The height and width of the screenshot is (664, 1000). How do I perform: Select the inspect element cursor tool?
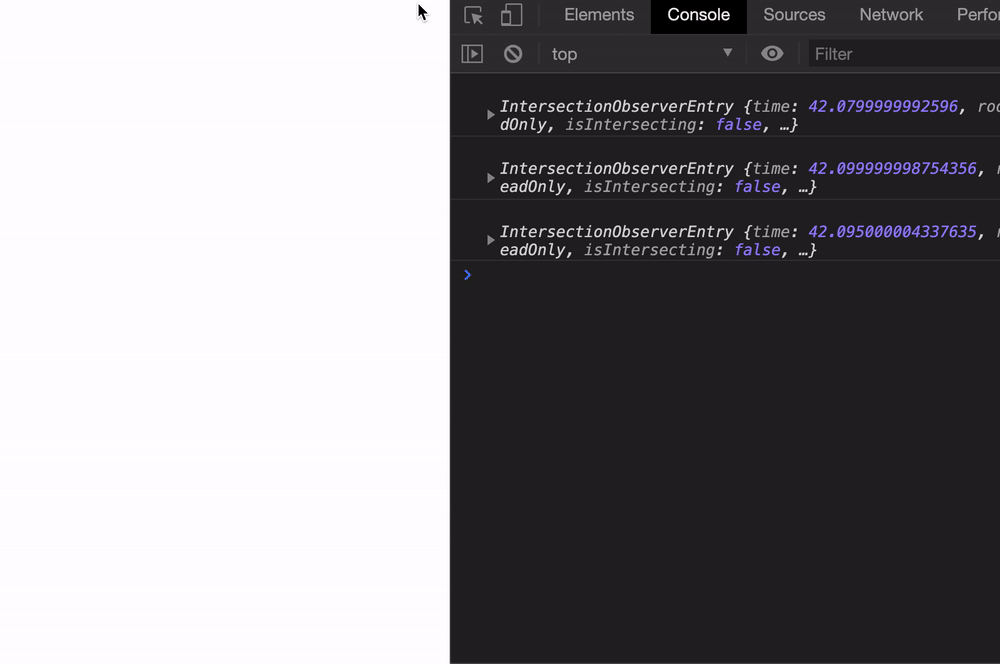(x=472, y=16)
